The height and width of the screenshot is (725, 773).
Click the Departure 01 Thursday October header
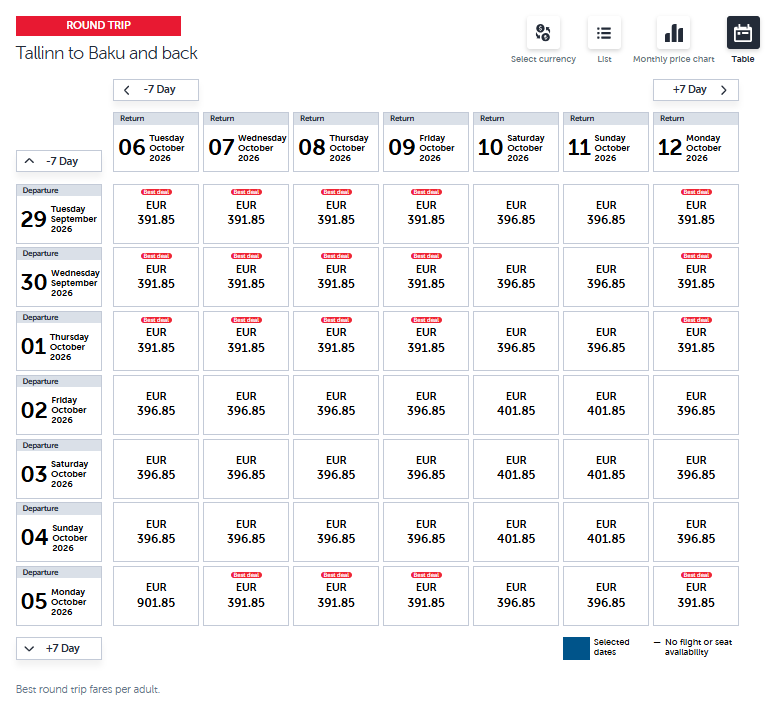pos(59,341)
